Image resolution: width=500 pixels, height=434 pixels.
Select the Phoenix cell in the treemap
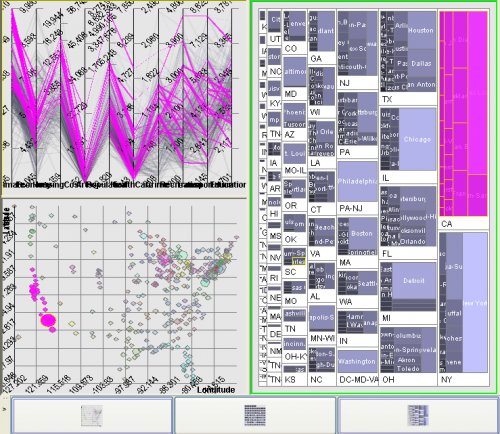pyautogui.click(x=295, y=112)
